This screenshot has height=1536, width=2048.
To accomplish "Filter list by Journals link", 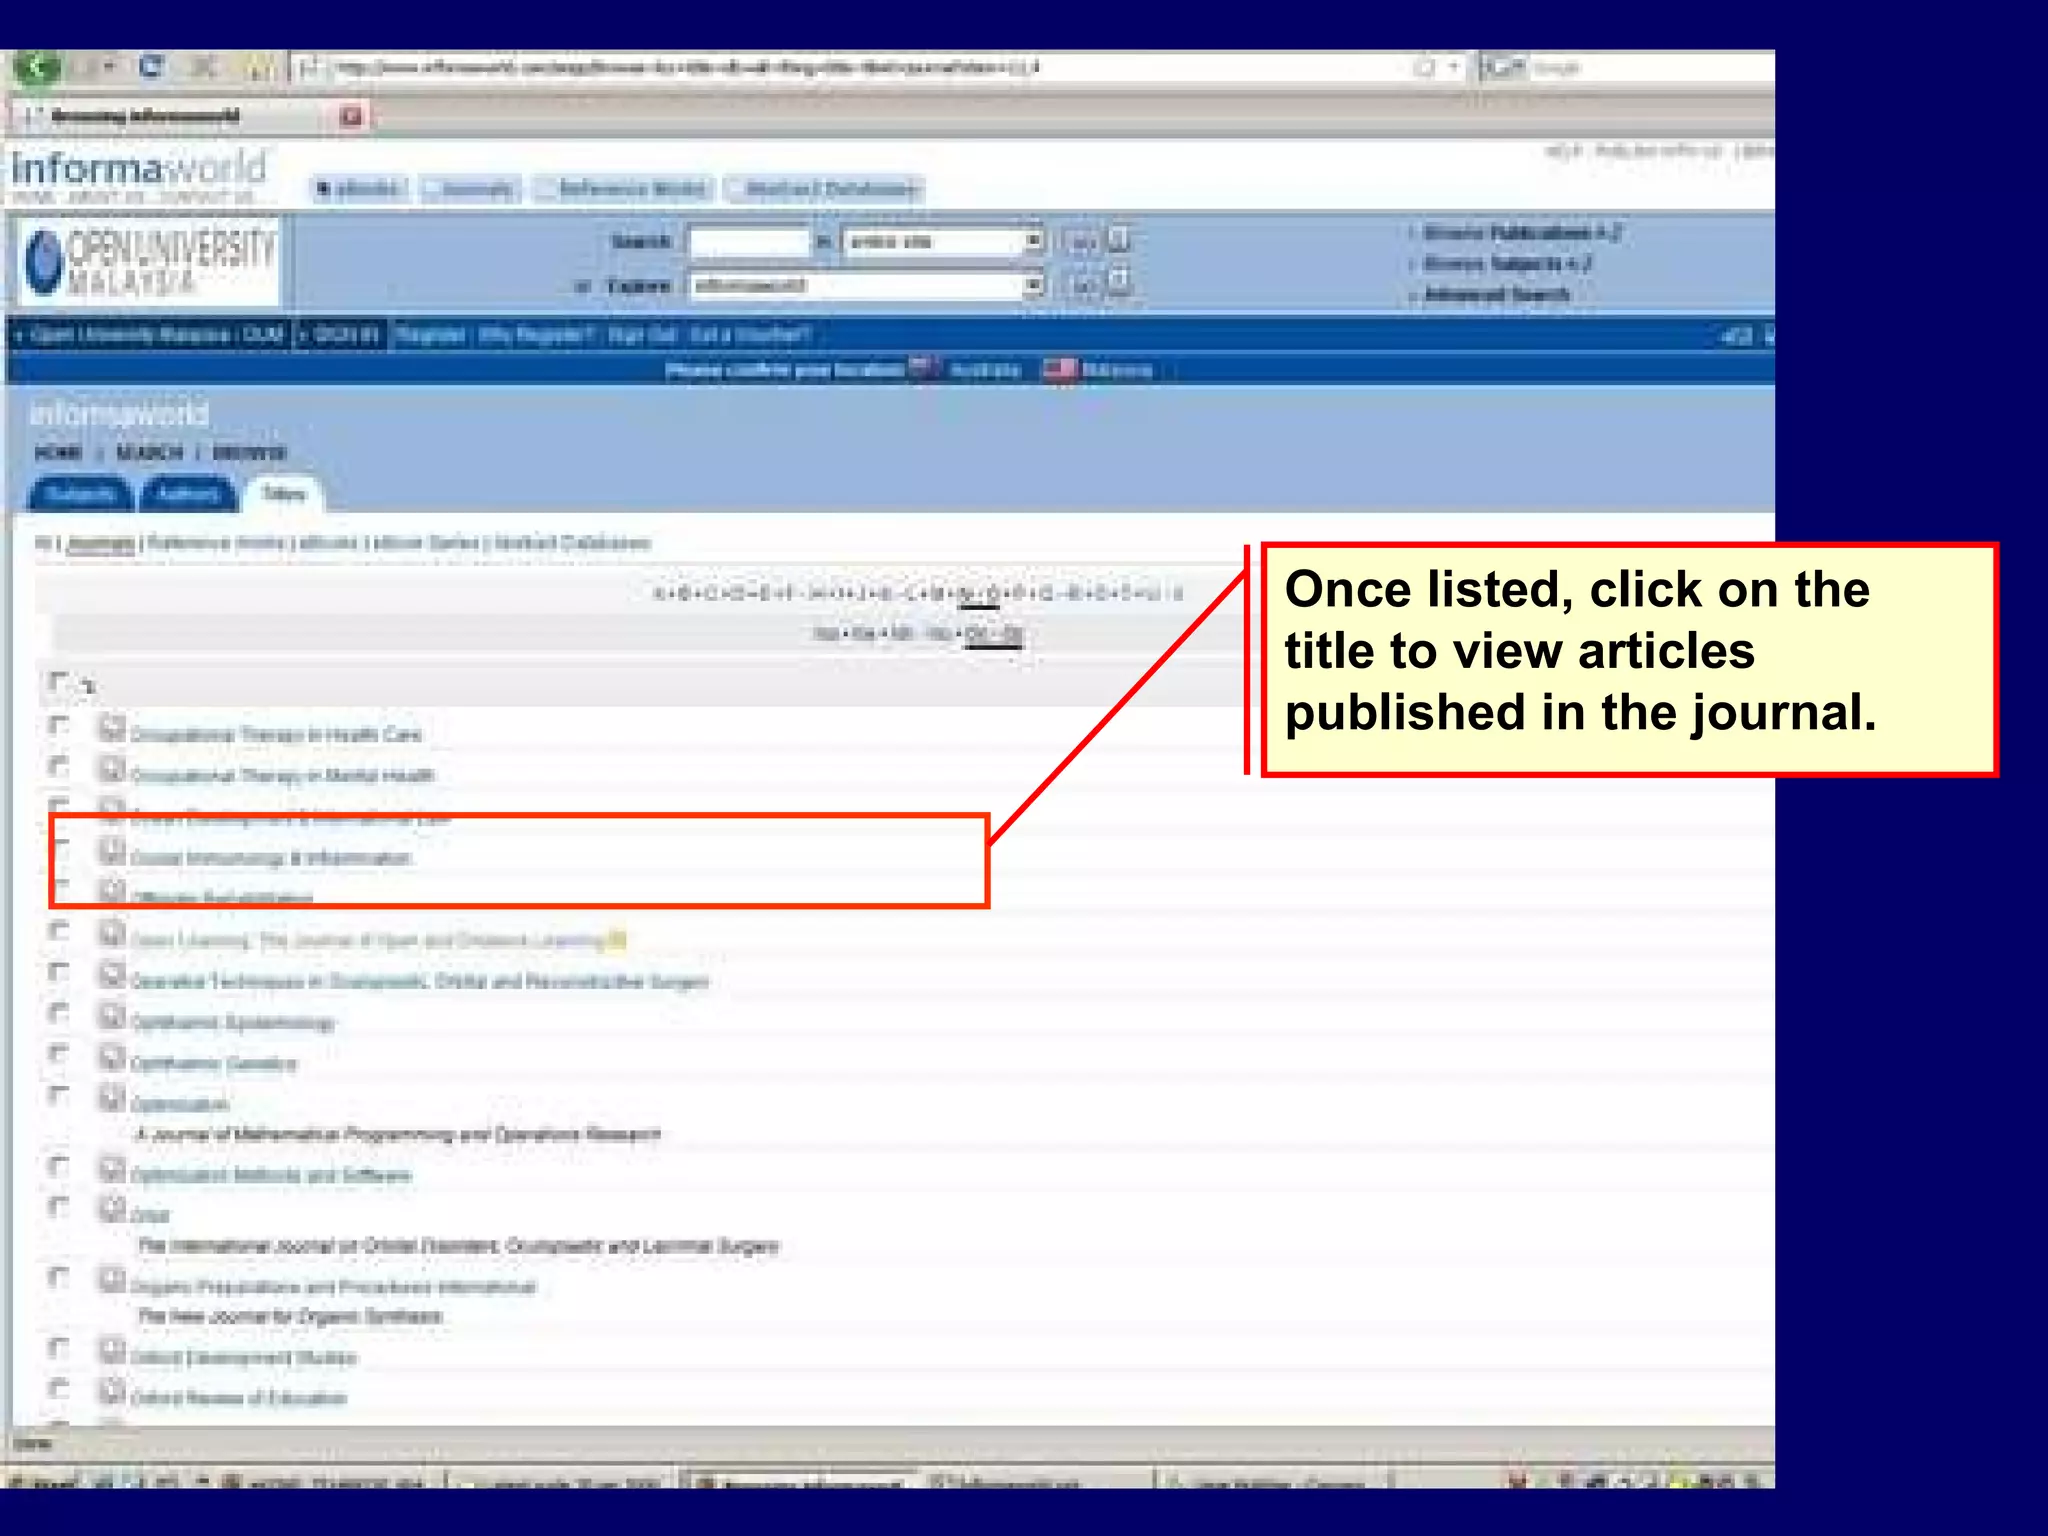I will [101, 544].
